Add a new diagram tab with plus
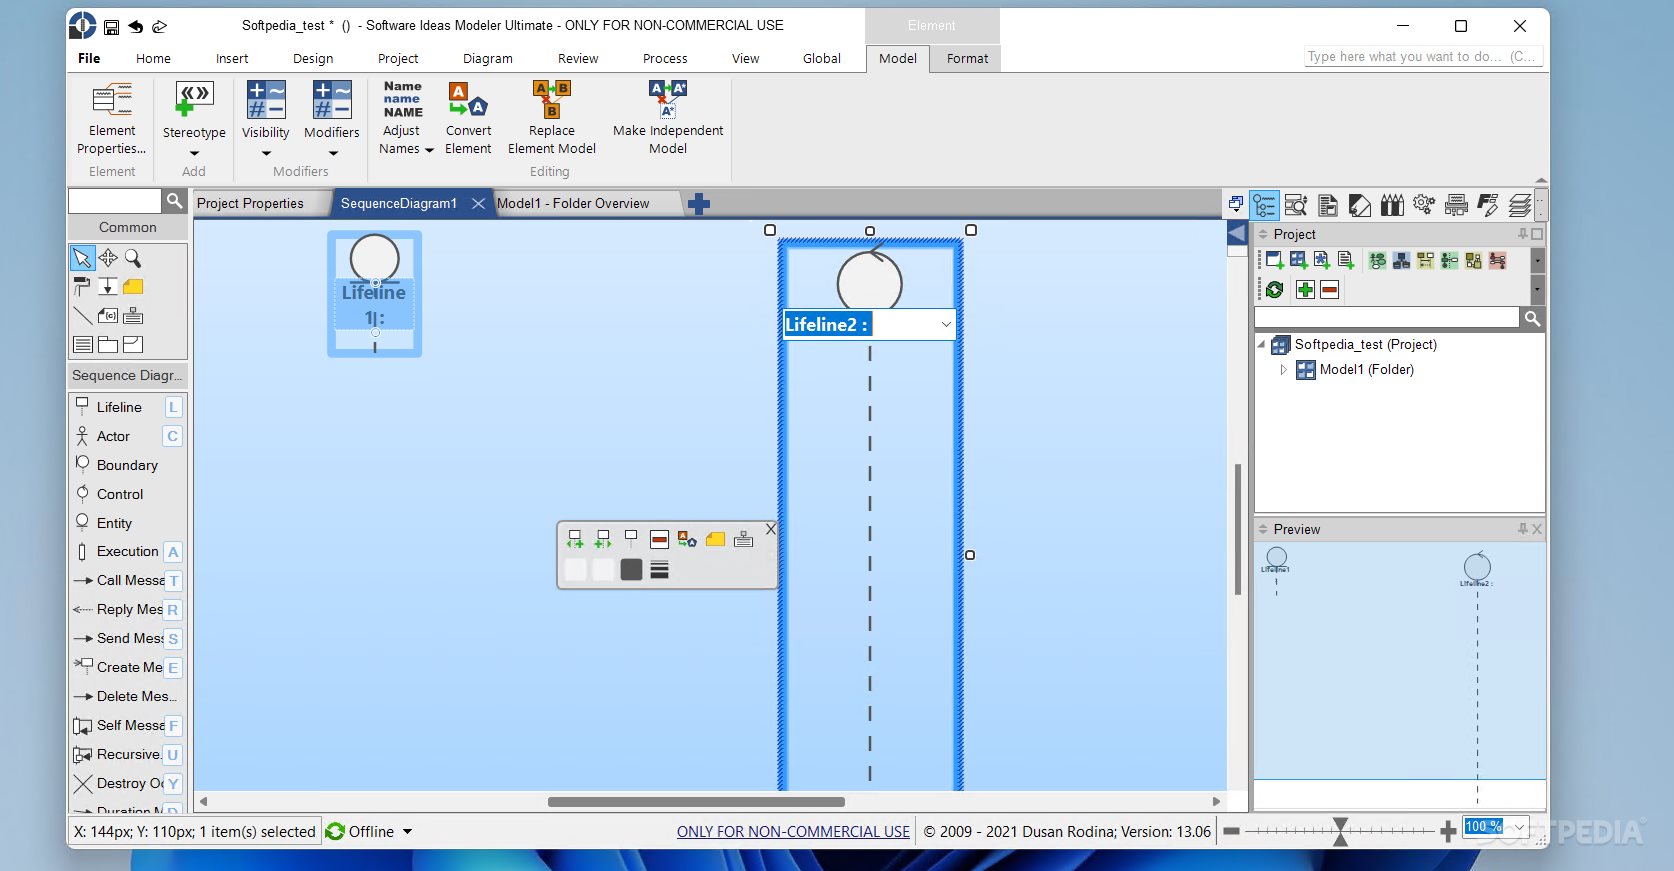This screenshot has height=871, width=1674. click(x=699, y=204)
